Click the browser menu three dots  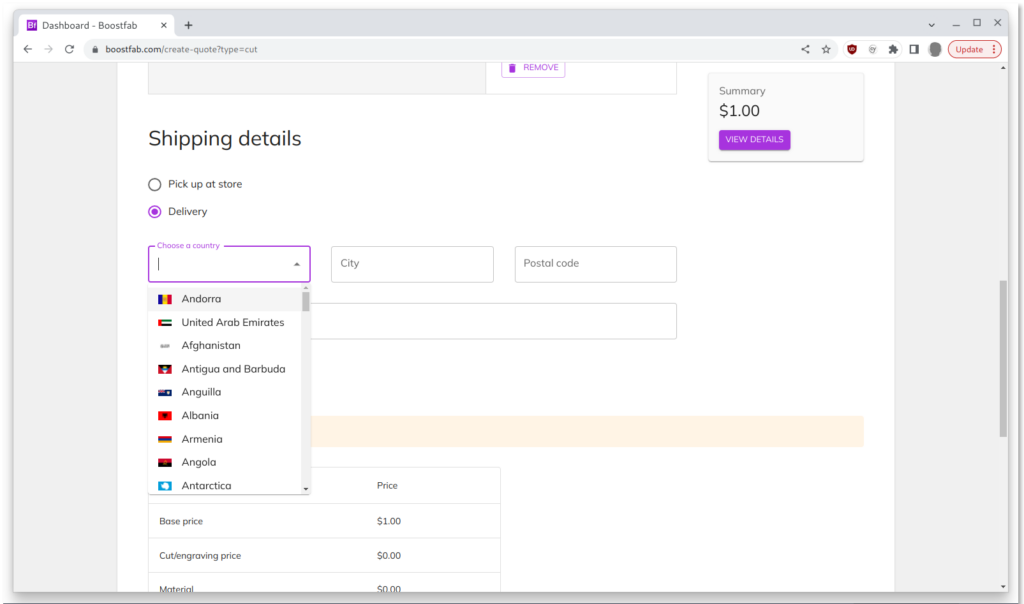[x=994, y=49]
